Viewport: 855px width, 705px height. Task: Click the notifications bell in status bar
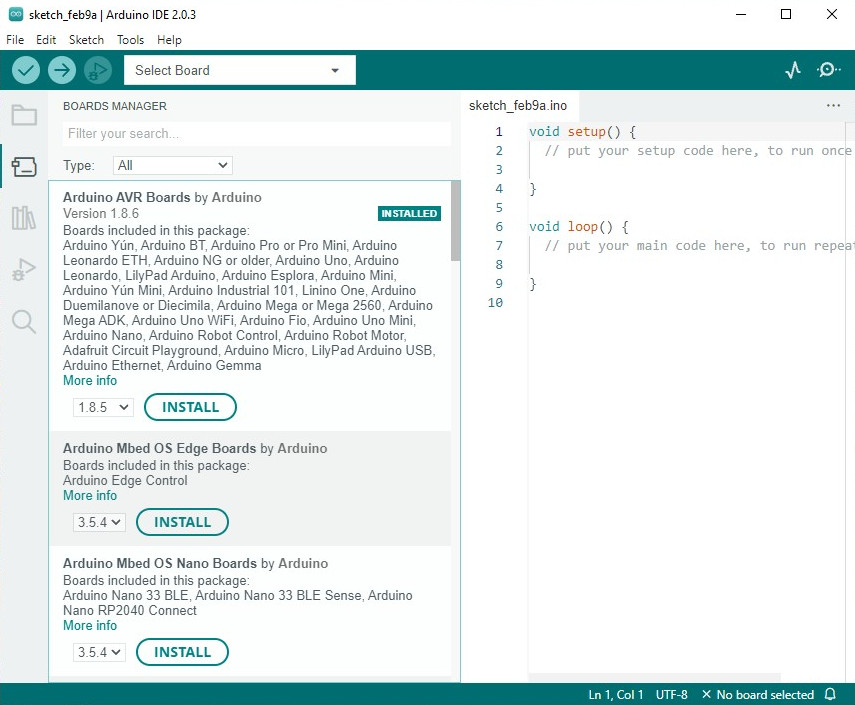click(830, 694)
